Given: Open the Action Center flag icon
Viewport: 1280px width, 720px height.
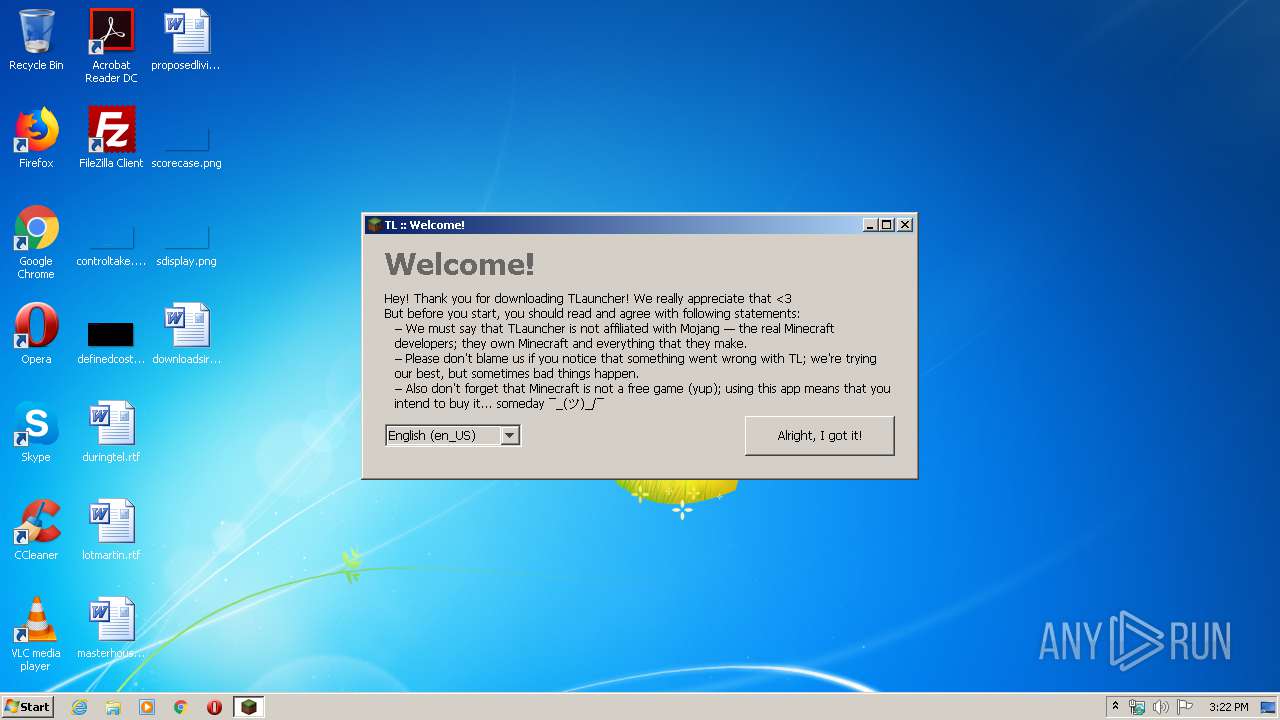Looking at the screenshot, I should [x=1185, y=707].
